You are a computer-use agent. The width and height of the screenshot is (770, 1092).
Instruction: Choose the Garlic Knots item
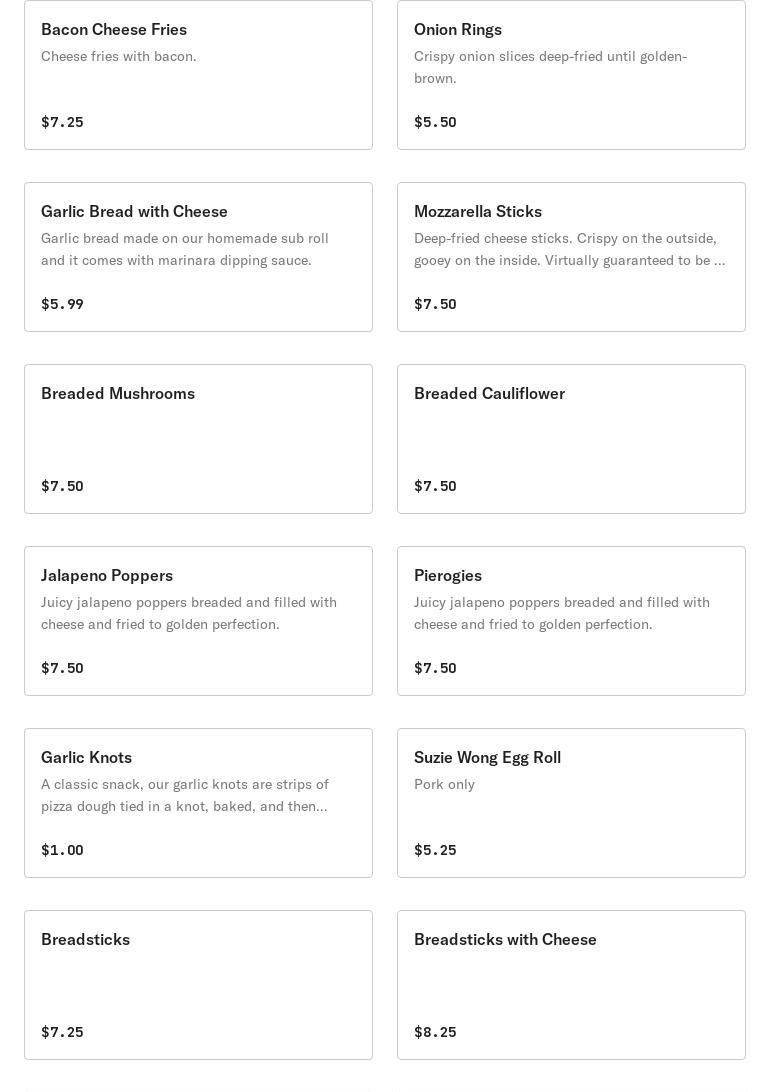(x=198, y=803)
